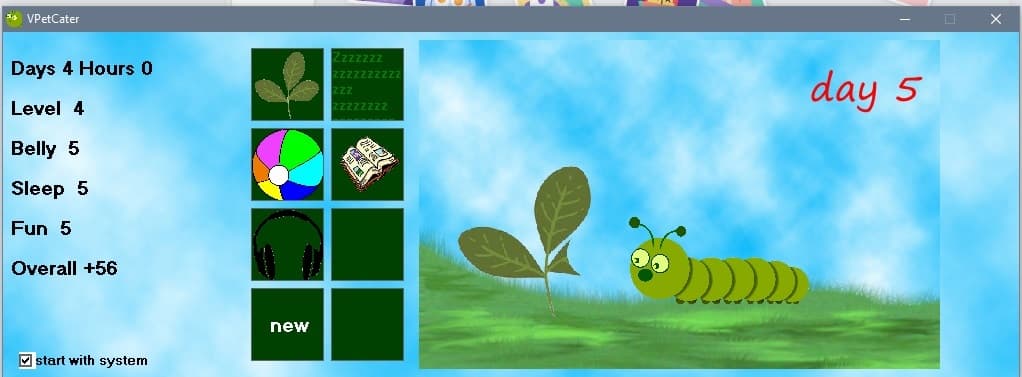Click the 'Sleep 5' stat text

[50, 188]
